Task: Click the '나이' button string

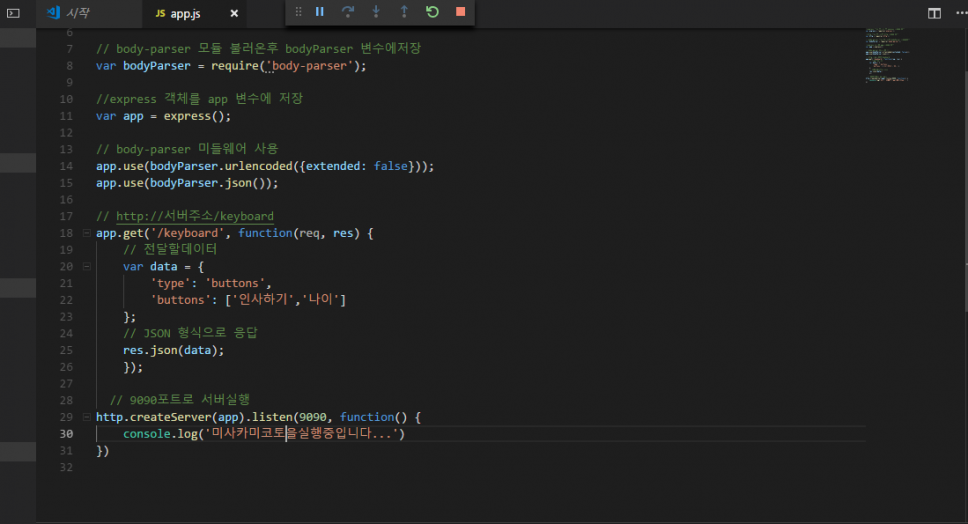Action: [x=321, y=299]
